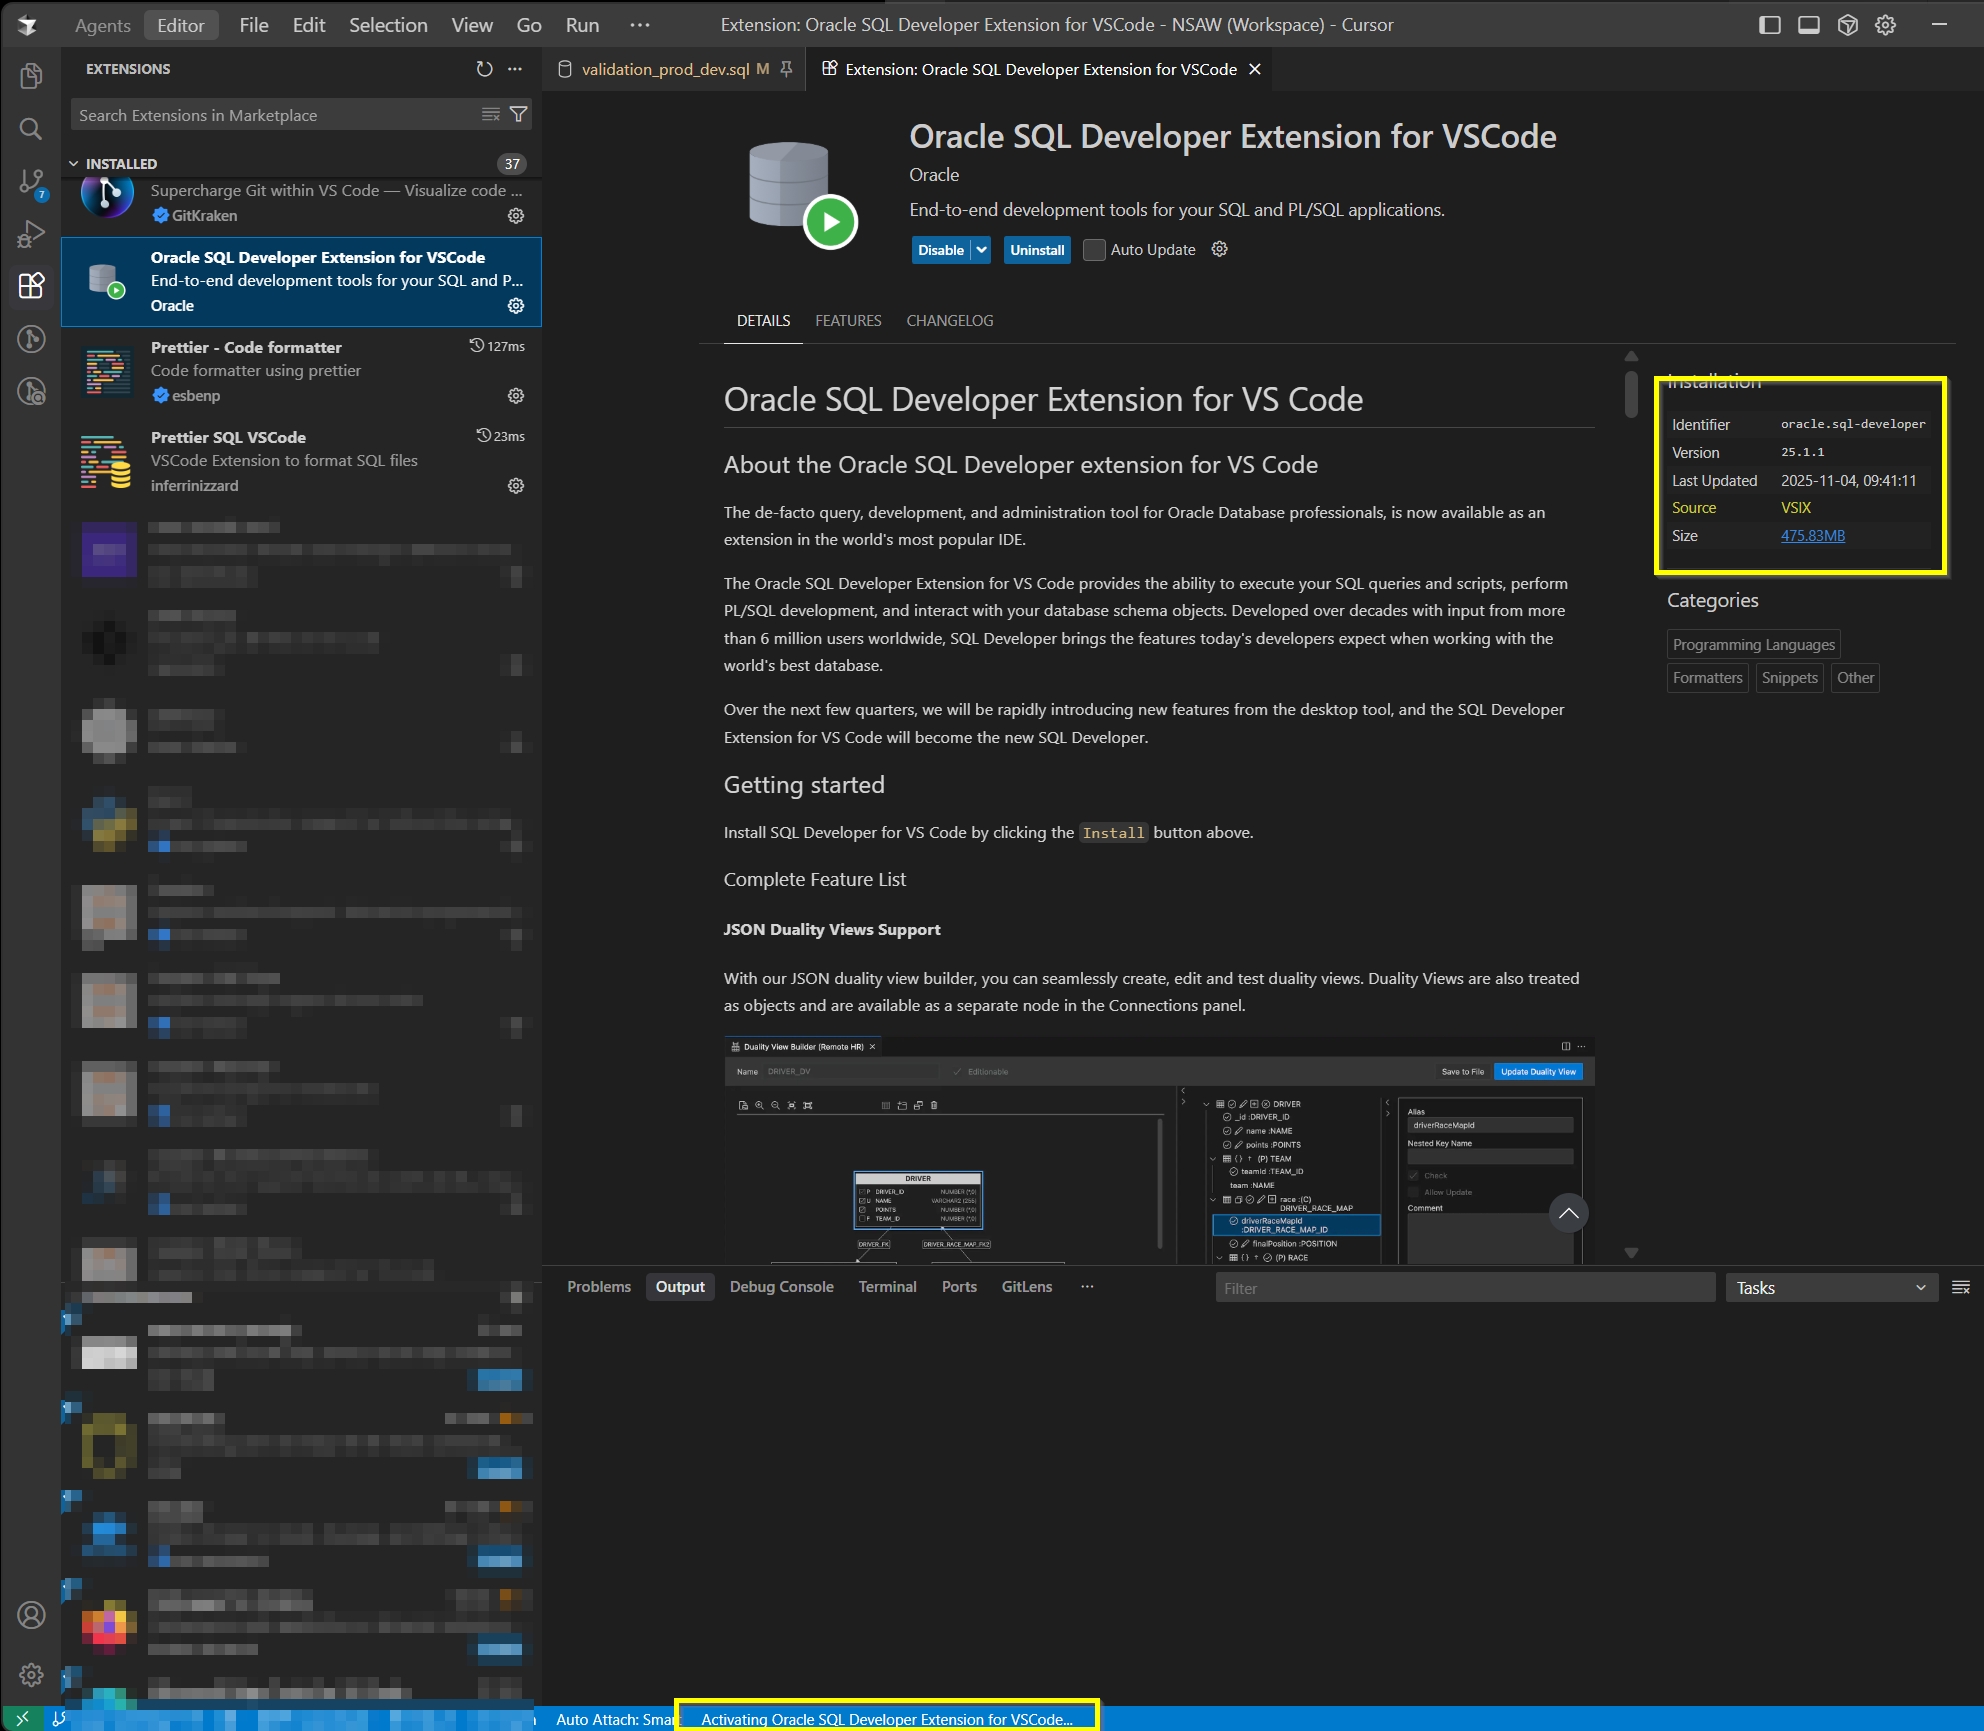Click the 475.83MB size link
The height and width of the screenshot is (1731, 1984).
click(x=1812, y=536)
